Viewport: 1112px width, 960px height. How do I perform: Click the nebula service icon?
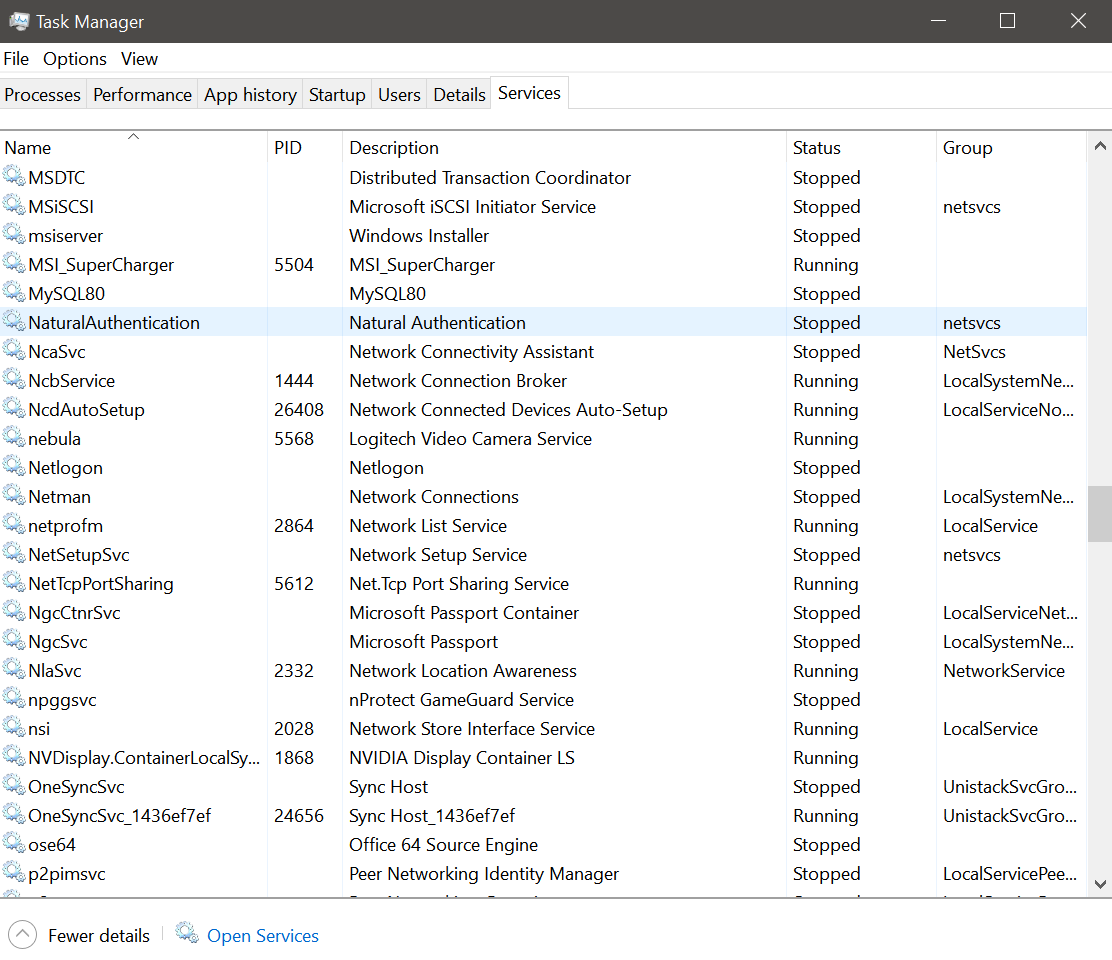[14, 437]
